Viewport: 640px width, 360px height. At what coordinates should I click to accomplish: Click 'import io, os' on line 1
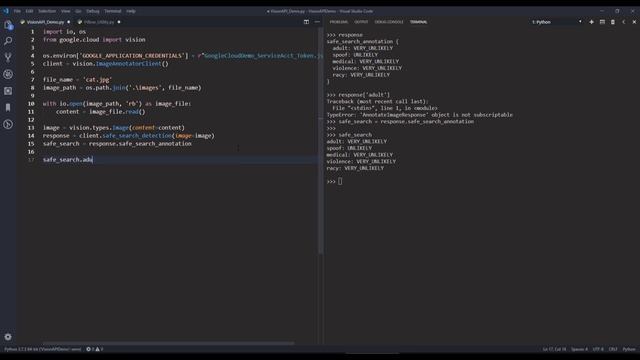(x=64, y=31)
